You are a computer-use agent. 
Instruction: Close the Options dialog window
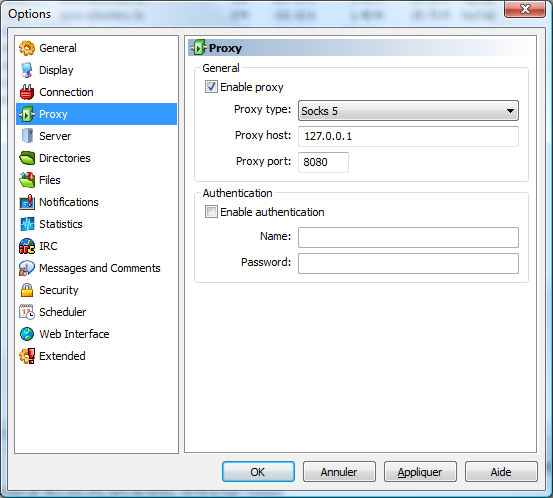(525, 9)
